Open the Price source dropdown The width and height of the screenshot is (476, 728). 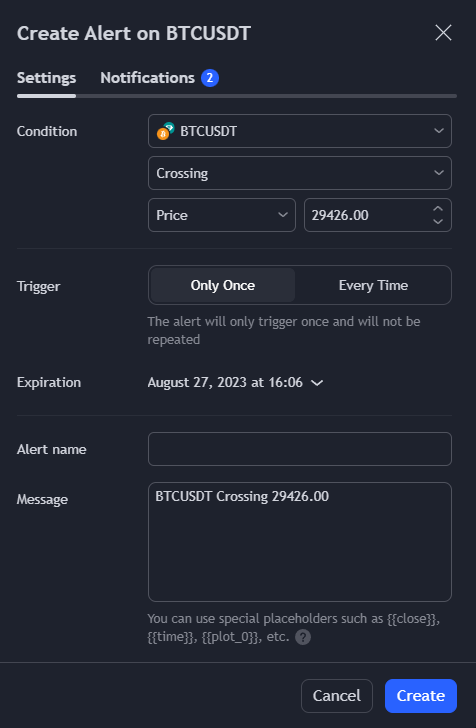tap(222, 215)
